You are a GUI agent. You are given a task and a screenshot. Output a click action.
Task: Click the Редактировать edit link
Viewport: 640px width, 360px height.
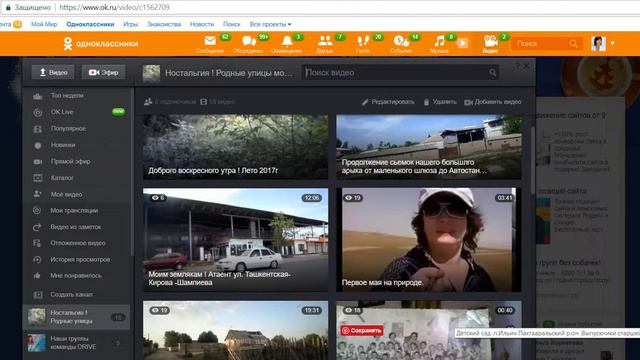[388, 102]
